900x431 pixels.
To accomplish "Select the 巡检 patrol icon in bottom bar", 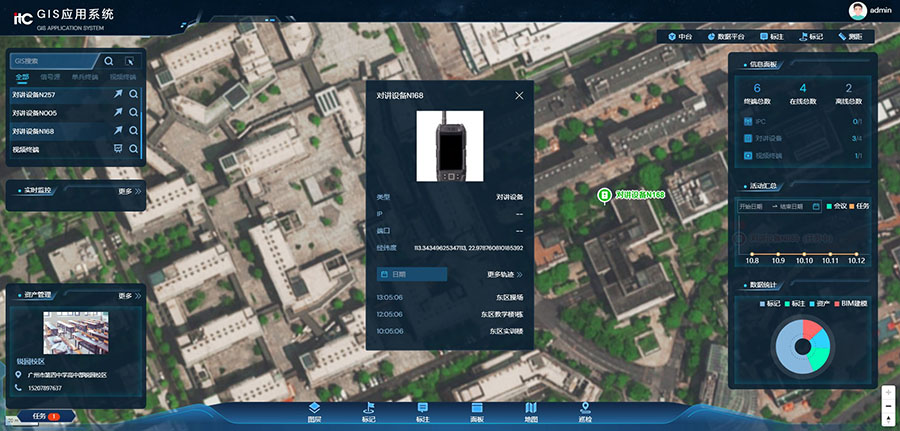I will (585, 409).
